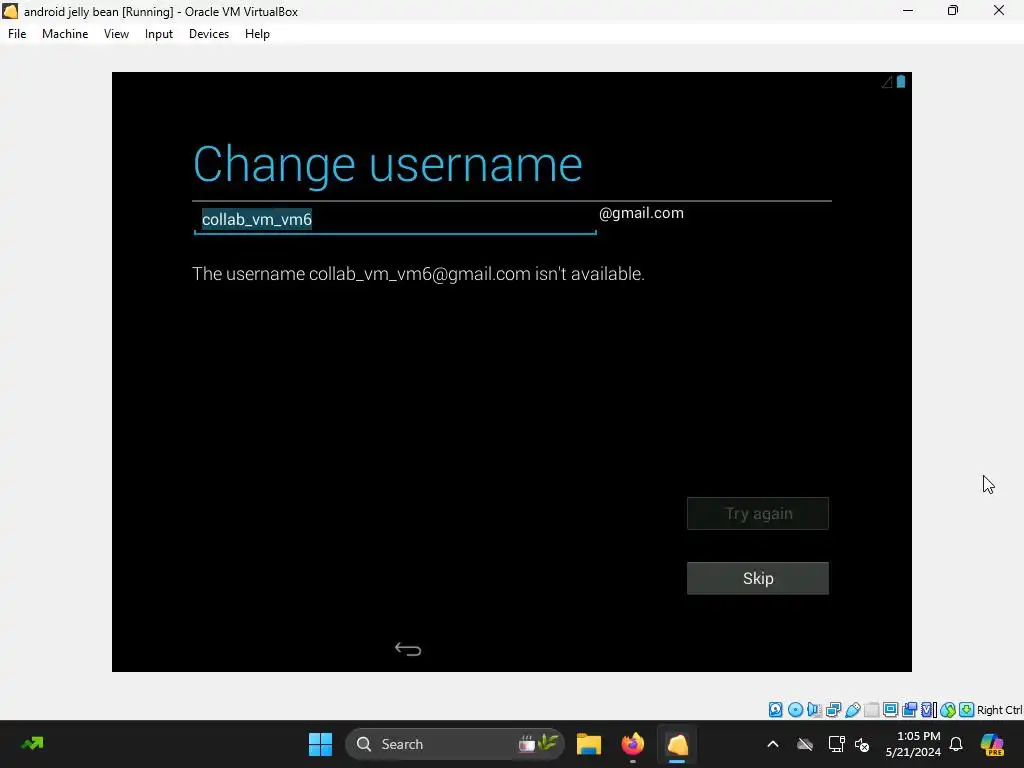This screenshot has width=1024, height=768.
Task: Click the Change username heading
Action: (x=387, y=164)
